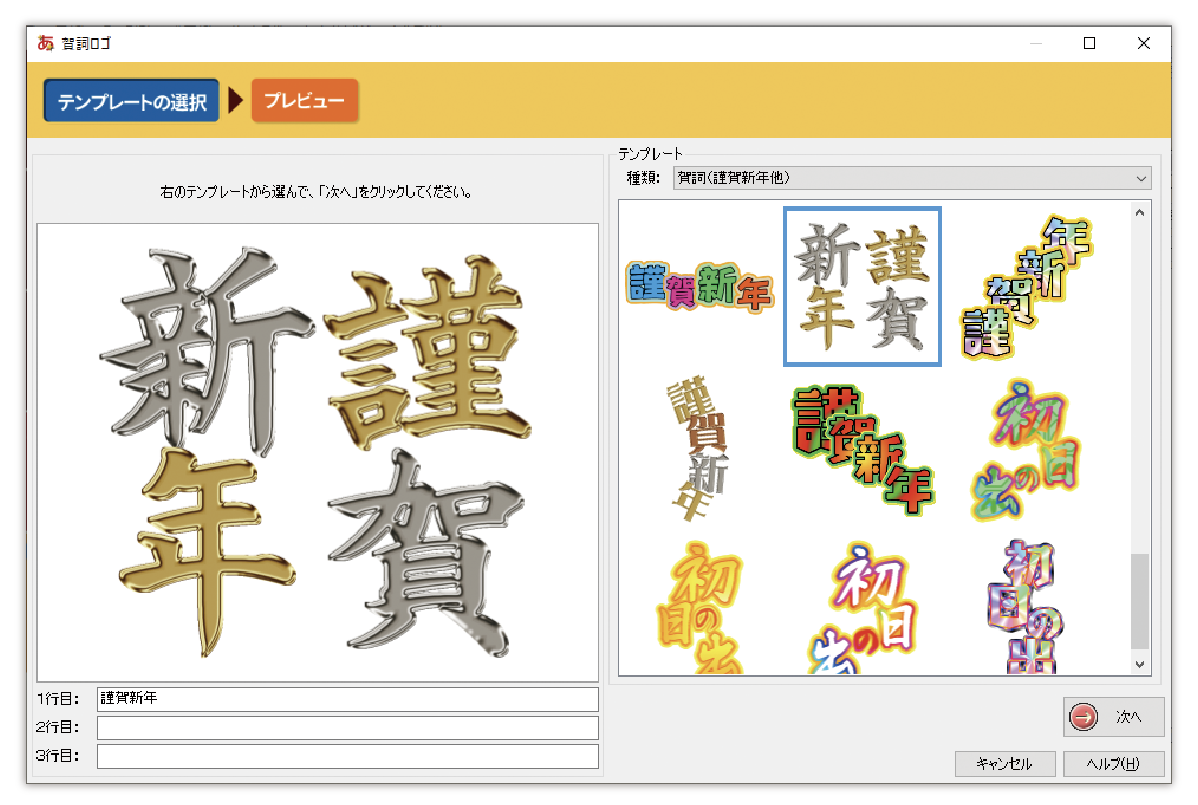Select the colorful horizontal 謹賀新年 template
Image resolution: width=1198 pixels, height=805 pixels.
coord(700,287)
